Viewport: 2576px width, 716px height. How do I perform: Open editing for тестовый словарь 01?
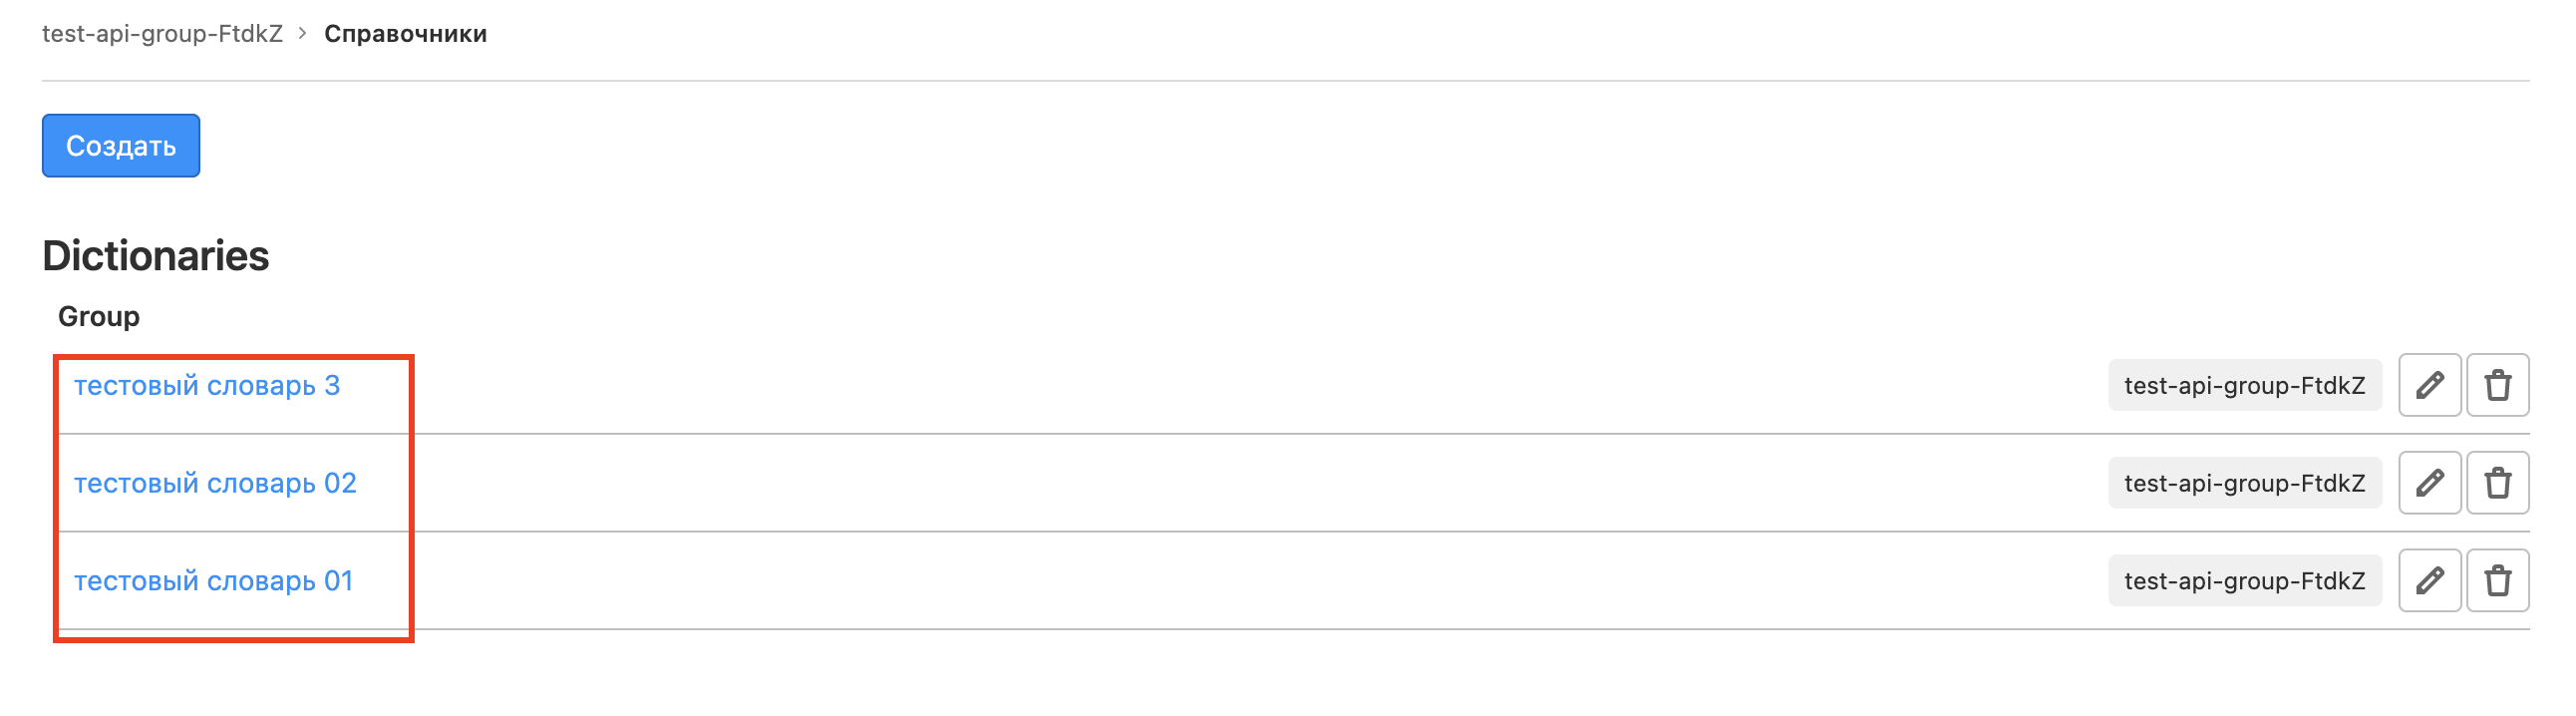pos(2429,581)
